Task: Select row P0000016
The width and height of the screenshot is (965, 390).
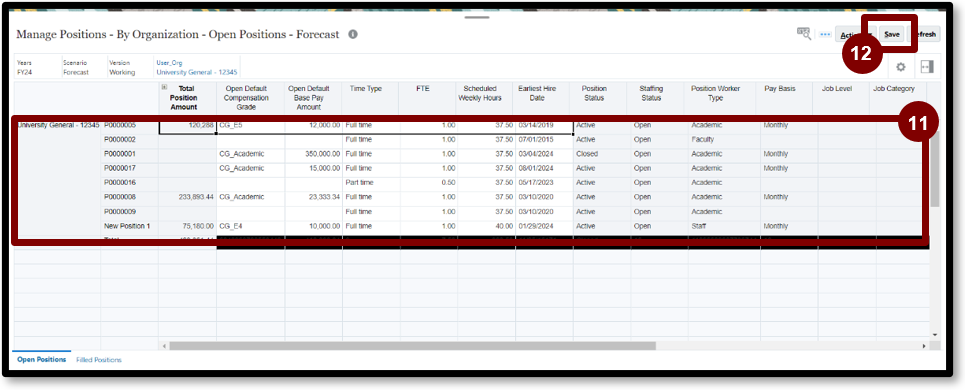Action: click(x=130, y=183)
